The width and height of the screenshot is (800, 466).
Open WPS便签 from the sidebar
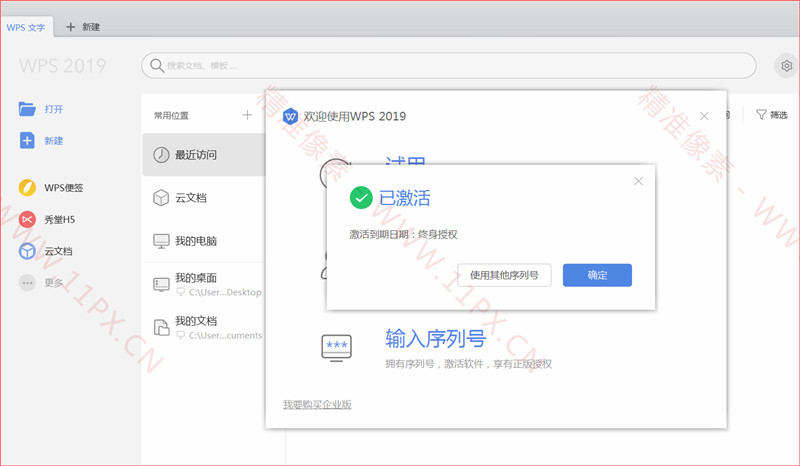[x=51, y=188]
